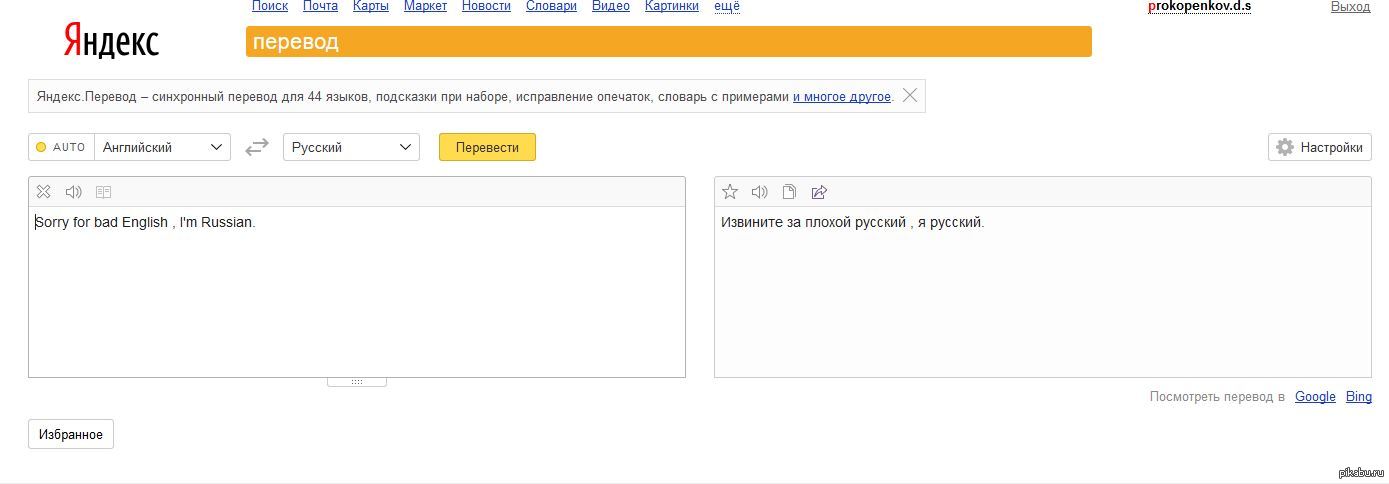The width and height of the screenshot is (1389, 484).
Task: View translation in Google
Action: tap(1315, 397)
